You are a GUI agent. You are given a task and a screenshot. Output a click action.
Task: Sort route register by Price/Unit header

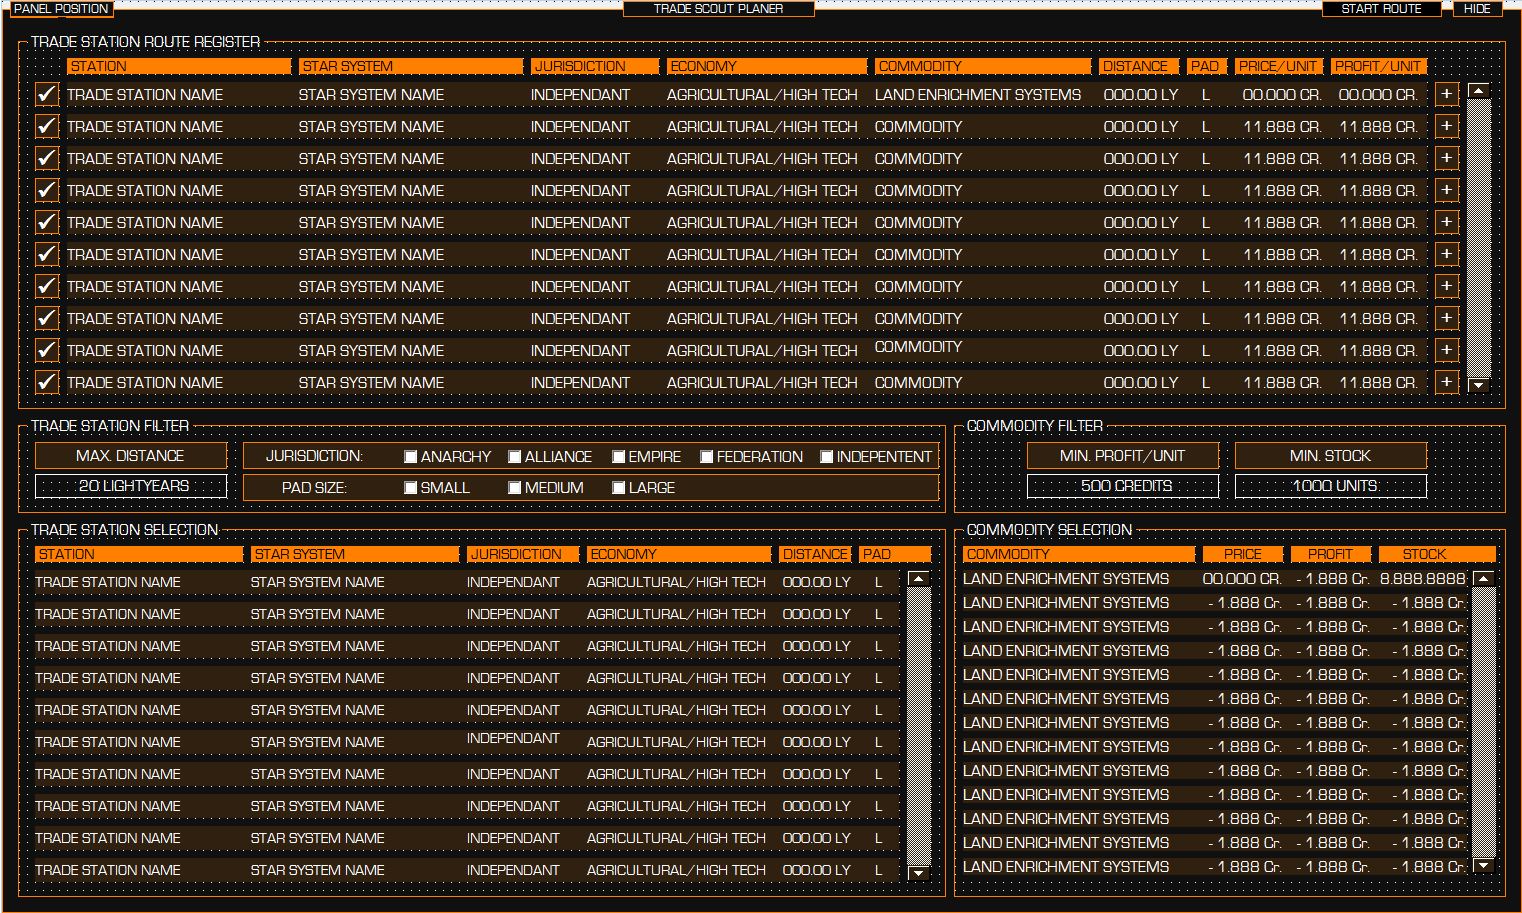pos(1279,66)
